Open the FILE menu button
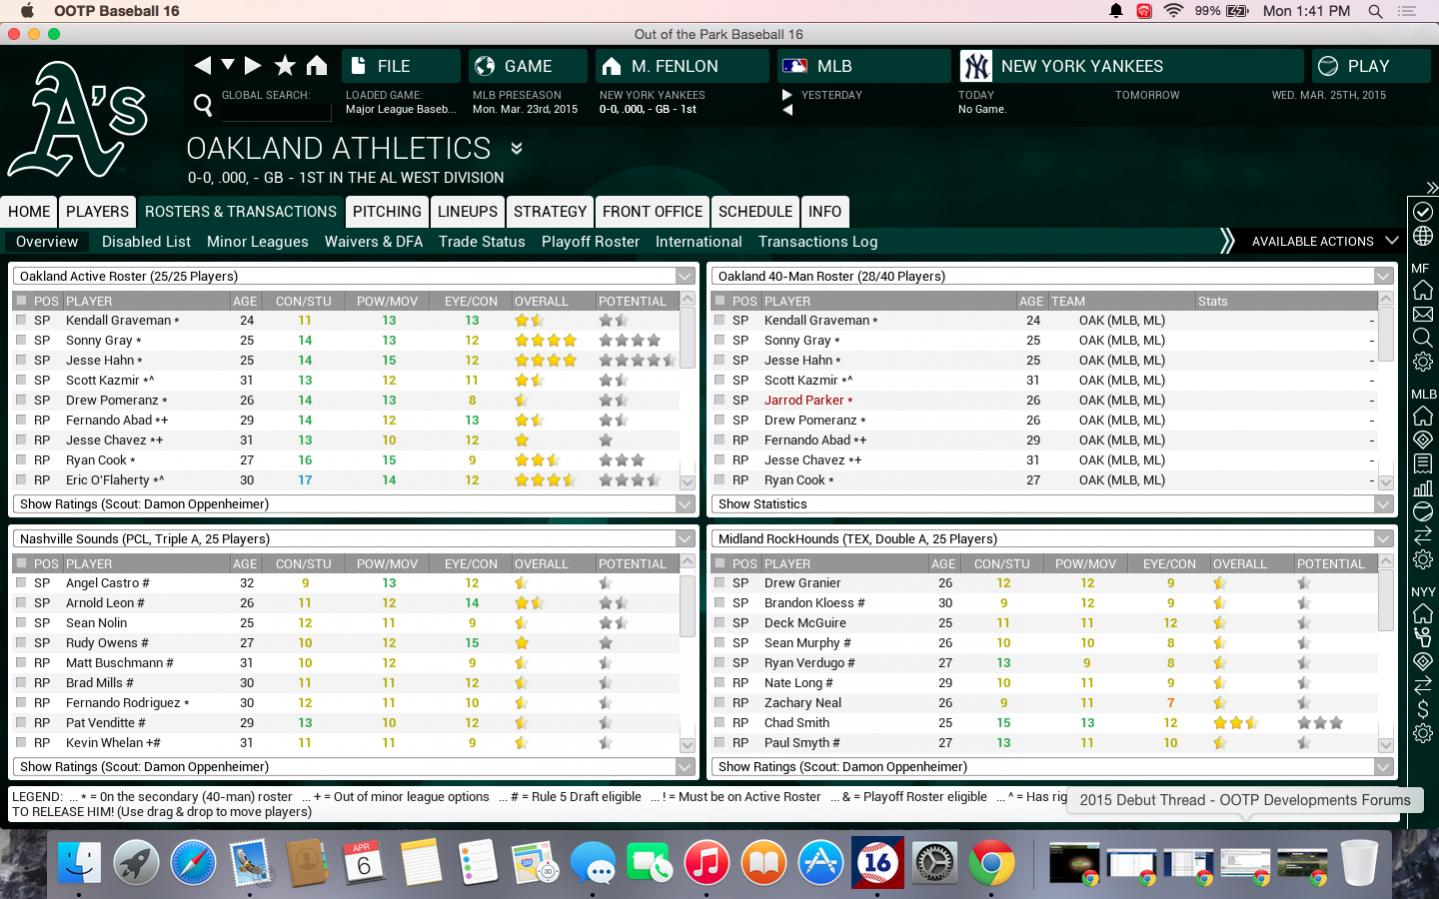 pos(401,66)
